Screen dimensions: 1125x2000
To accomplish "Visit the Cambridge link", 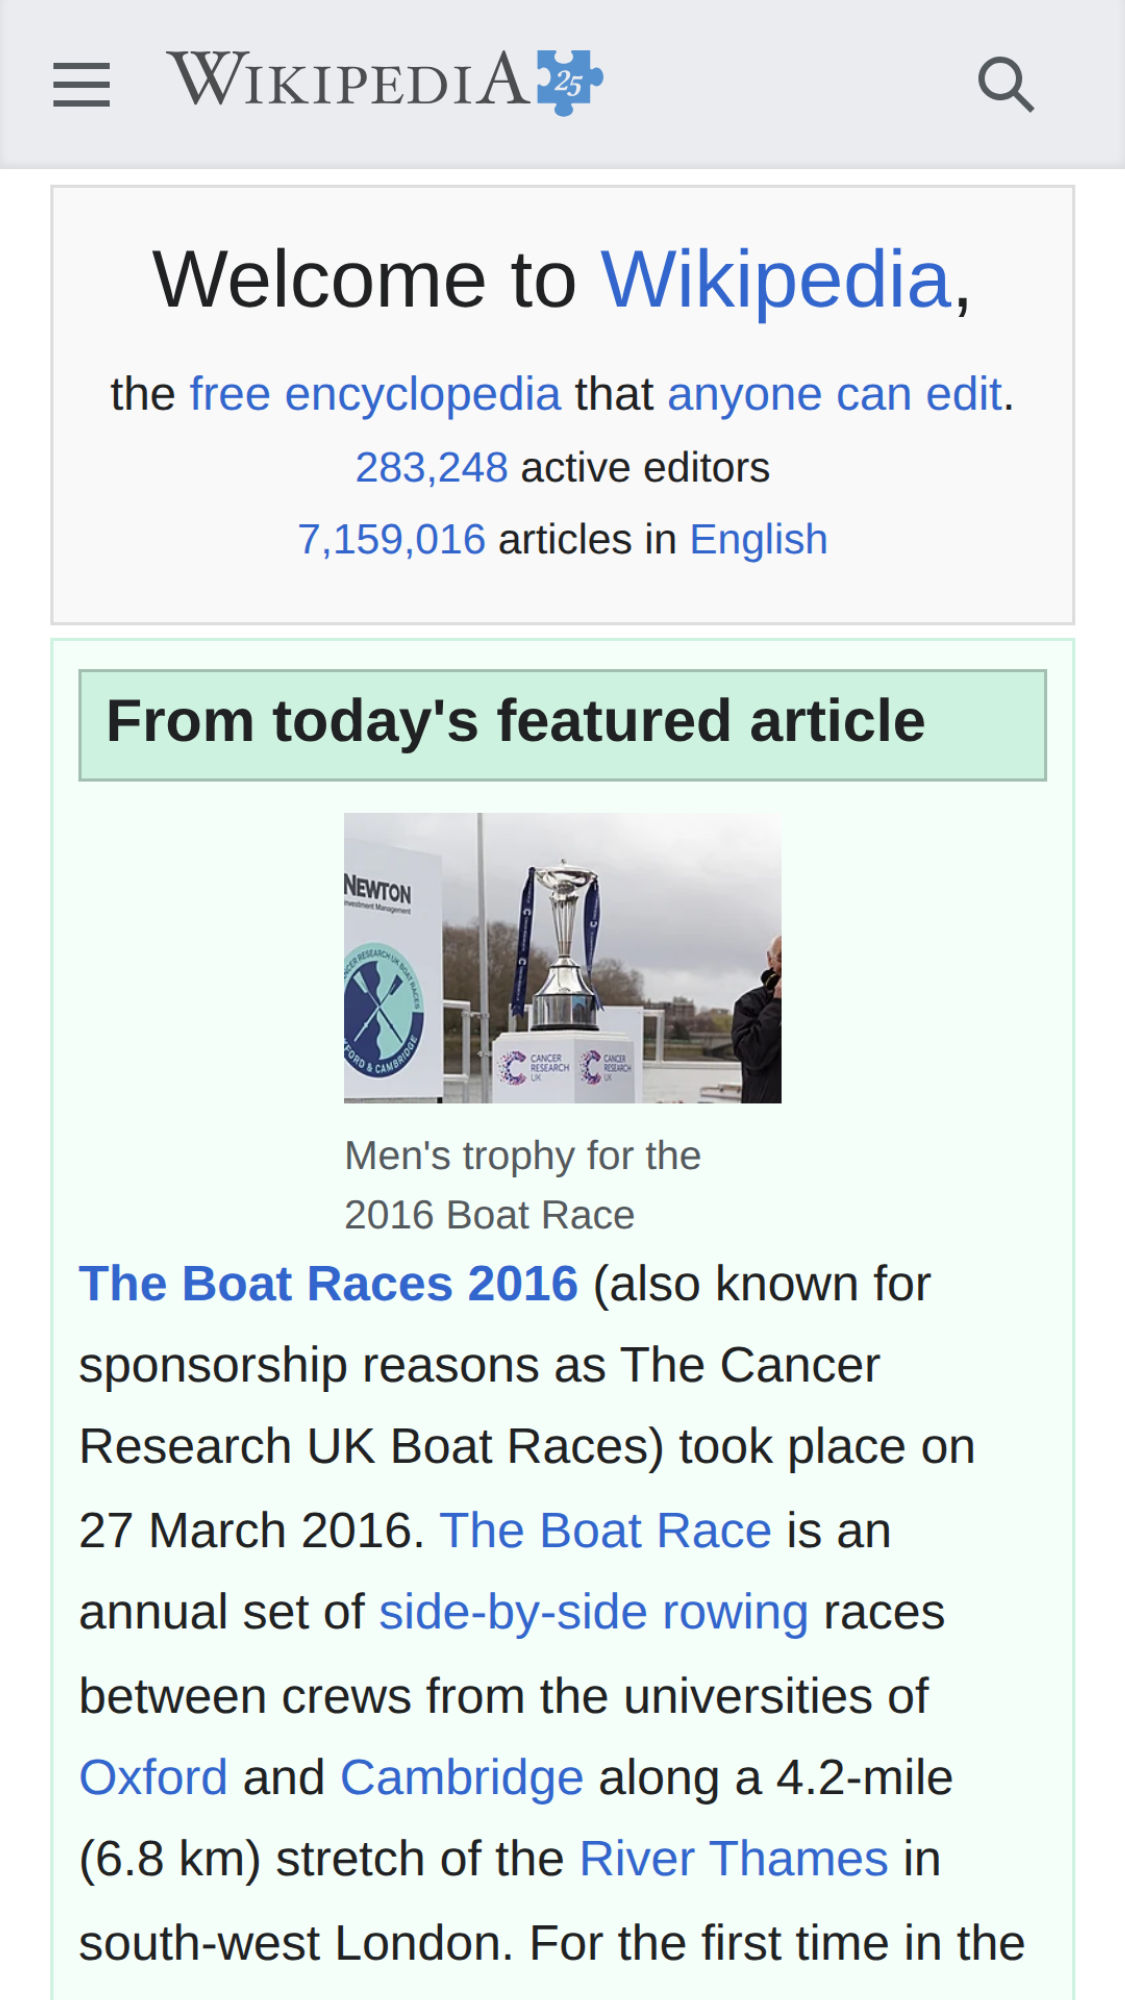I will pyautogui.click(x=461, y=1777).
